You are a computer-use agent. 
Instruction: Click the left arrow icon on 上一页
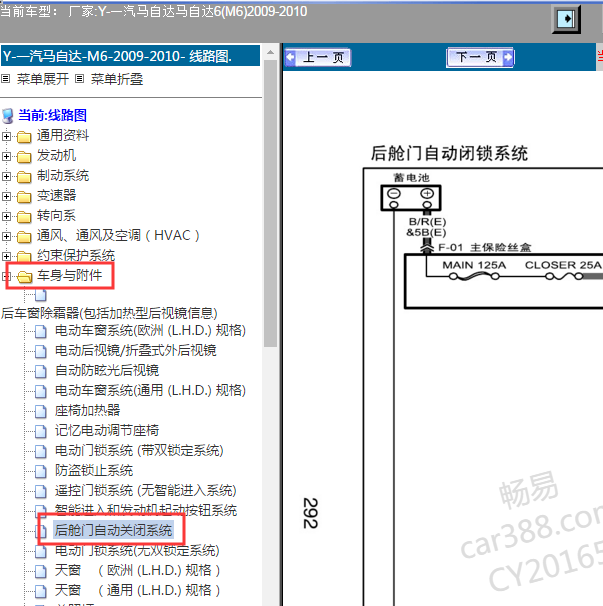click(291, 58)
